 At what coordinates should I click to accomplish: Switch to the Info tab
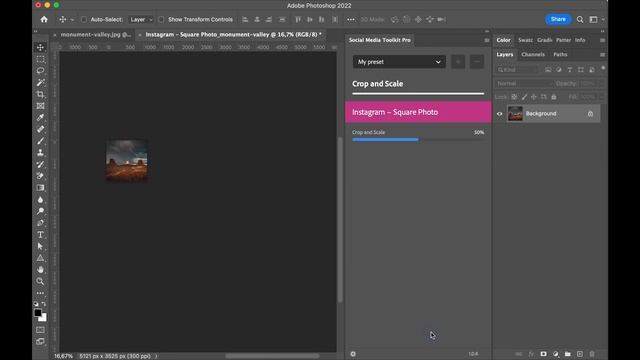(580, 40)
